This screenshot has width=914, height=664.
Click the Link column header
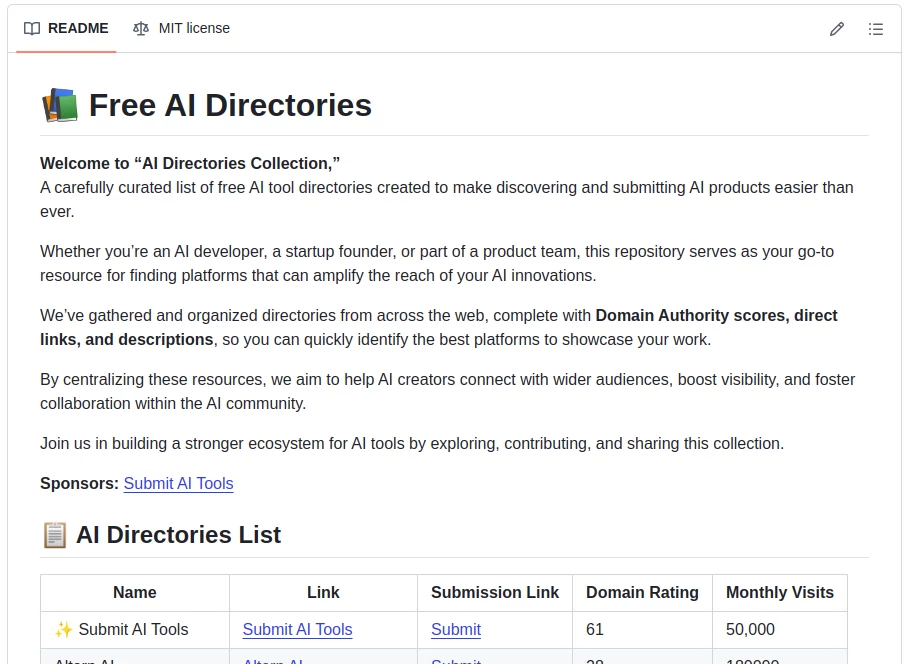click(322, 592)
